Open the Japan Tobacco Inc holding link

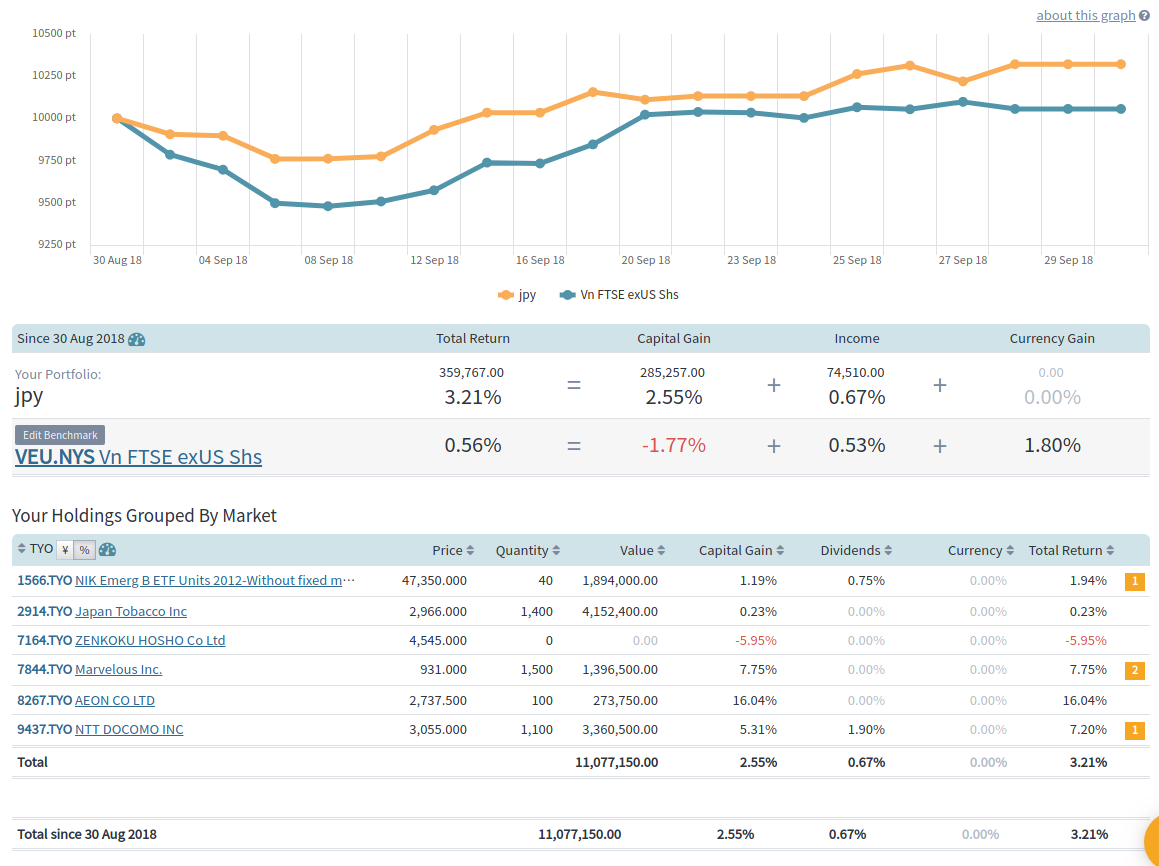pos(131,611)
